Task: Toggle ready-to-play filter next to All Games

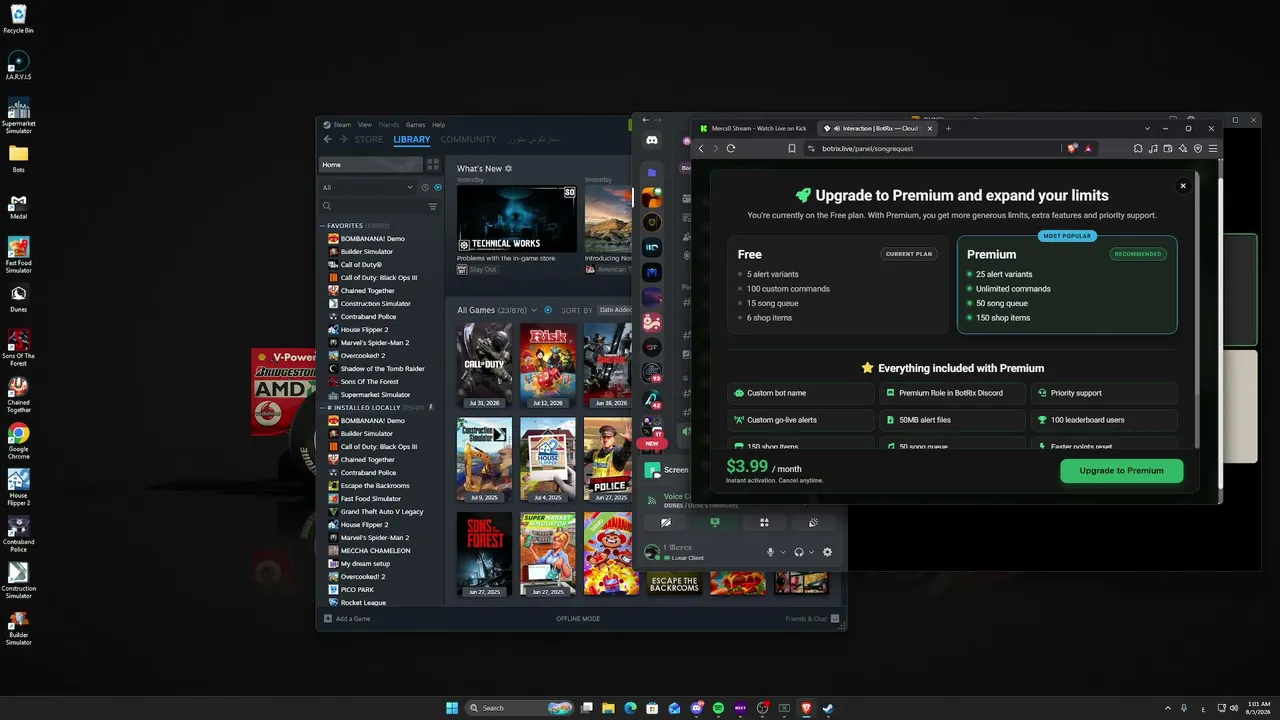Action: click(548, 310)
